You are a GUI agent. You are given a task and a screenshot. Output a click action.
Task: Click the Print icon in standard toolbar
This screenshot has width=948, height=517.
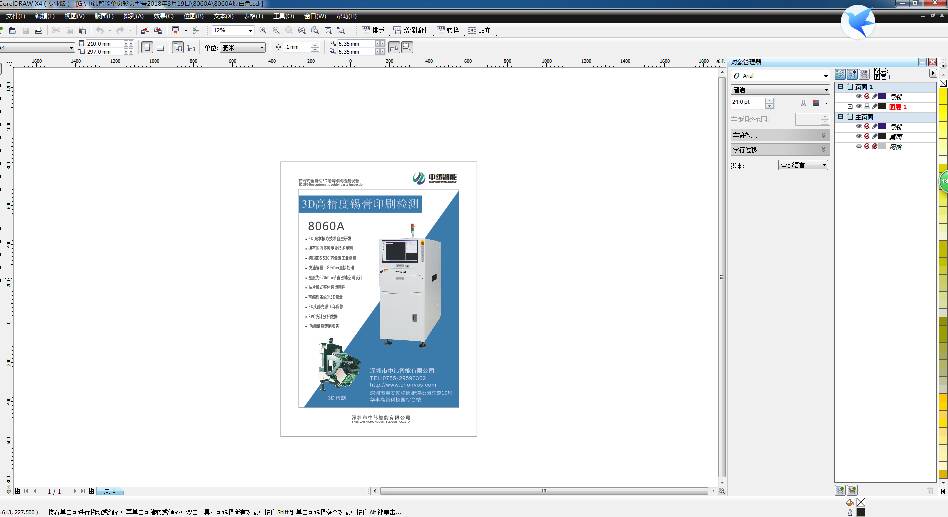pyautogui.click(x=39, y=30)
